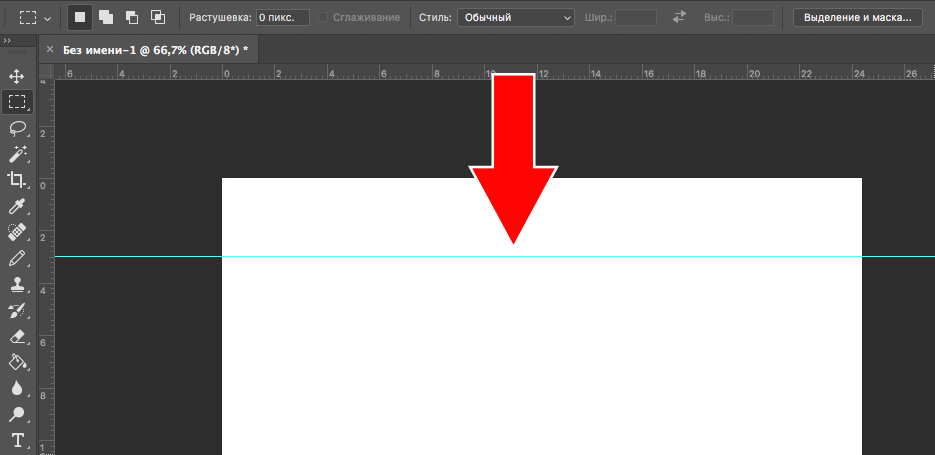Viewport: 935px width, 455px height.
Task: Select the Lasso tool
Action: [x=17, y=128]
